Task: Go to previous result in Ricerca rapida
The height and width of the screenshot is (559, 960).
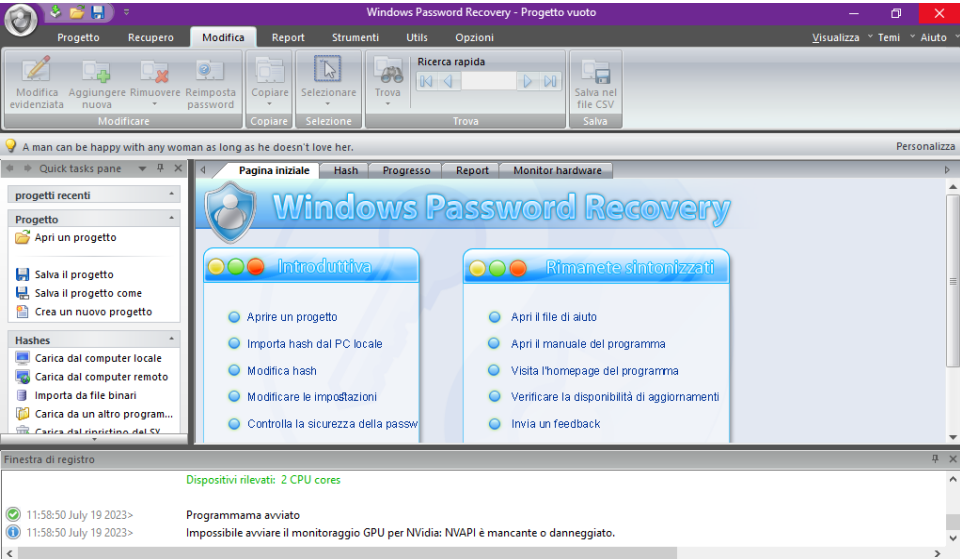Action: (x=448, y=81)
